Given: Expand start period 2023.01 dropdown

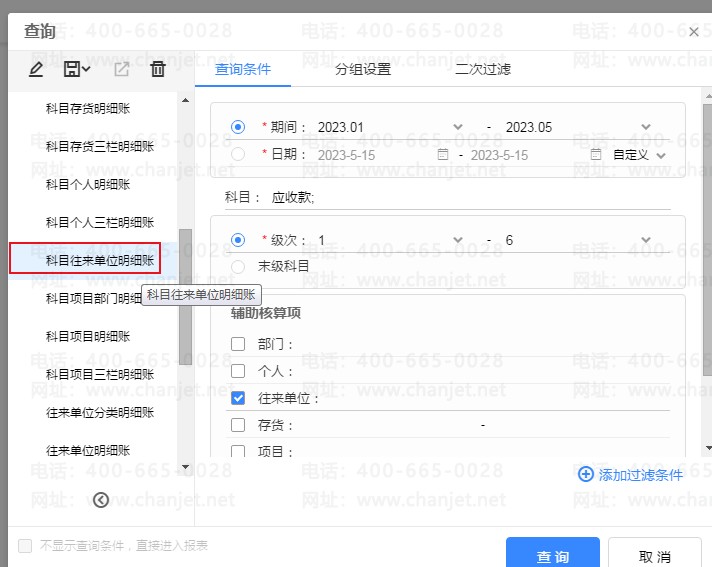Looking at the screenshot, I should point(458,127).
